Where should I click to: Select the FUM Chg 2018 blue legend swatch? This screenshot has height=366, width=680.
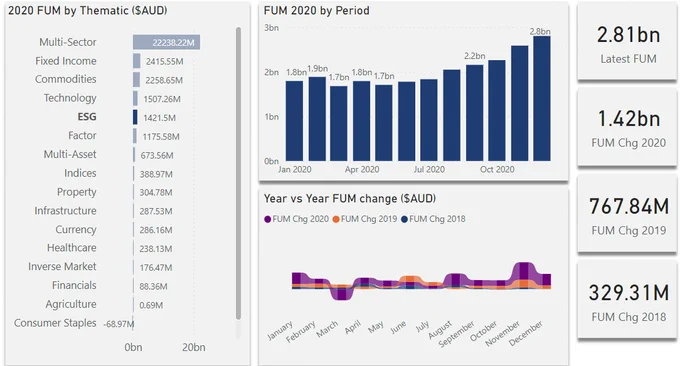click(x=405, y=219)
